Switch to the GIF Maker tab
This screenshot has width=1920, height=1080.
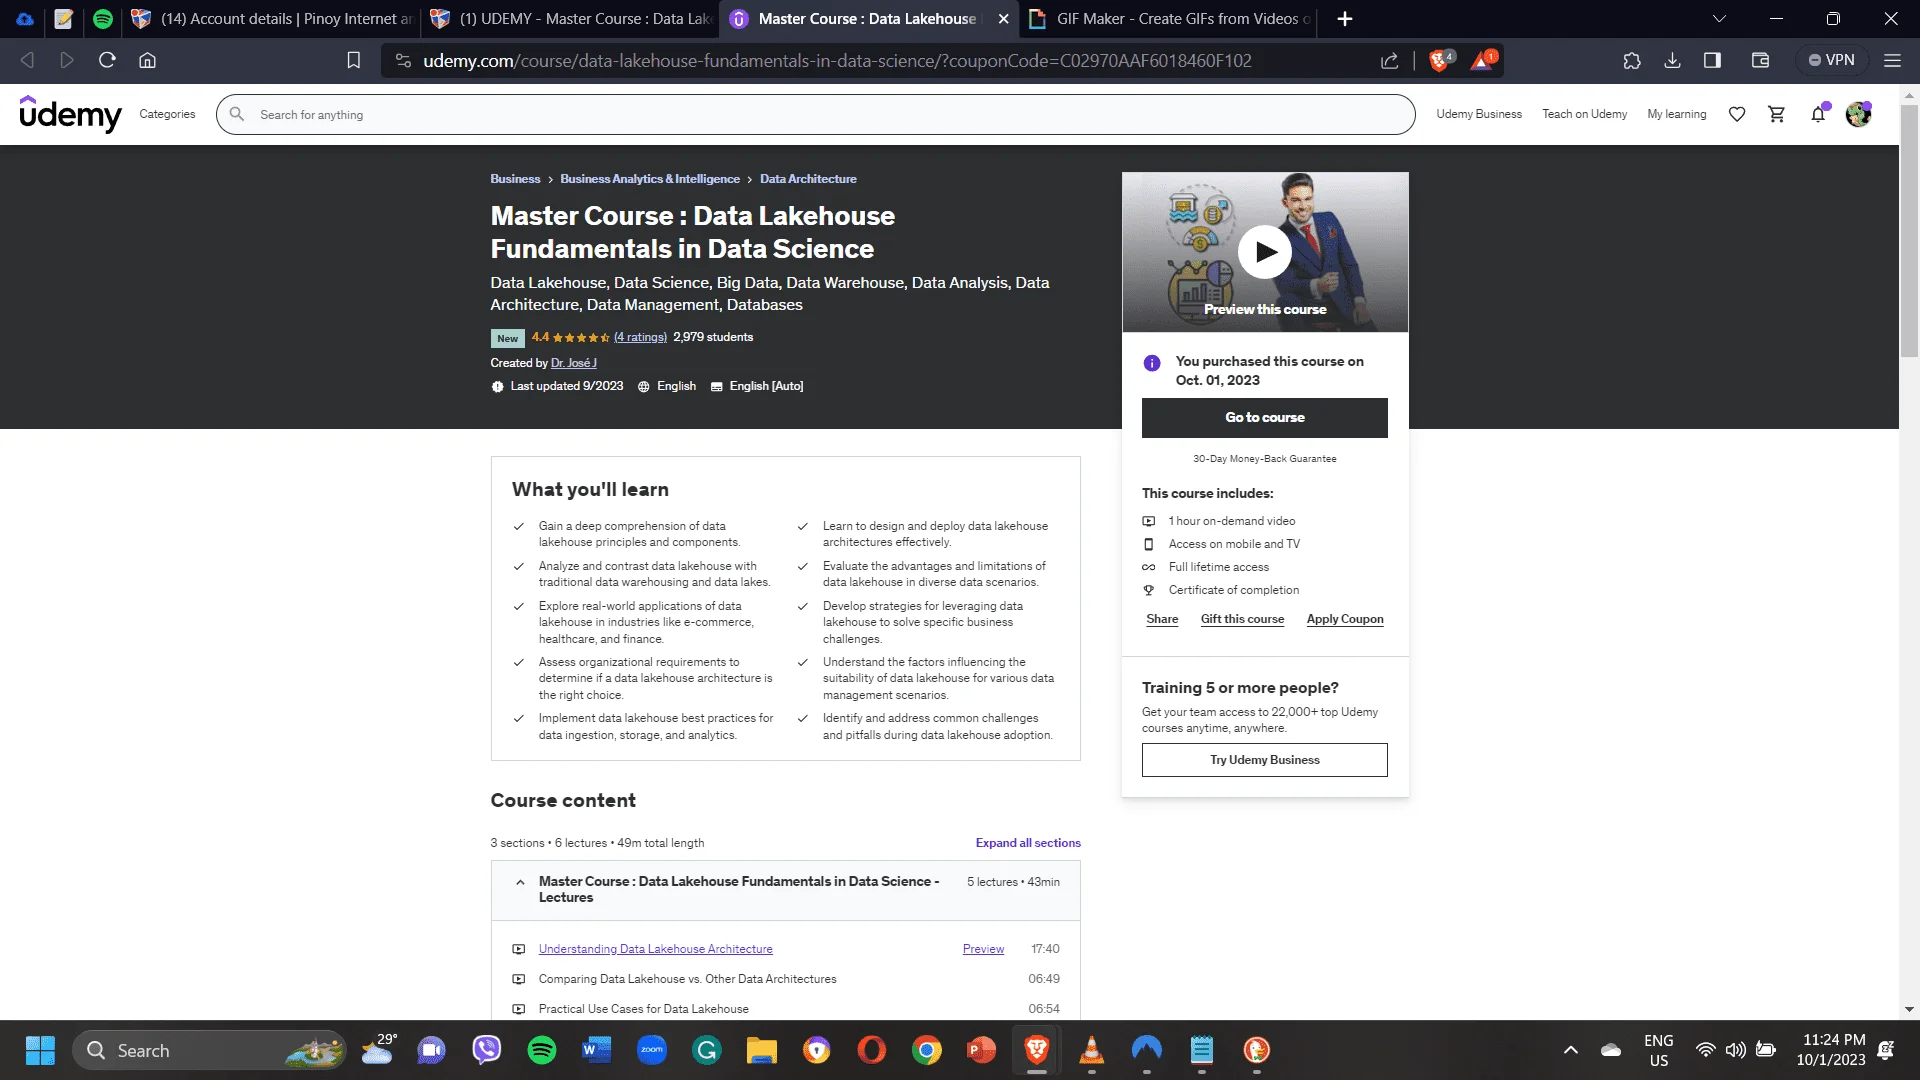pos(1169,19)
